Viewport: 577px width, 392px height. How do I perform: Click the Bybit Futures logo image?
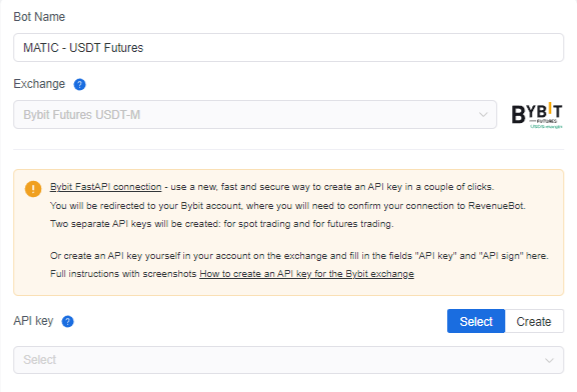click(537, 115)
